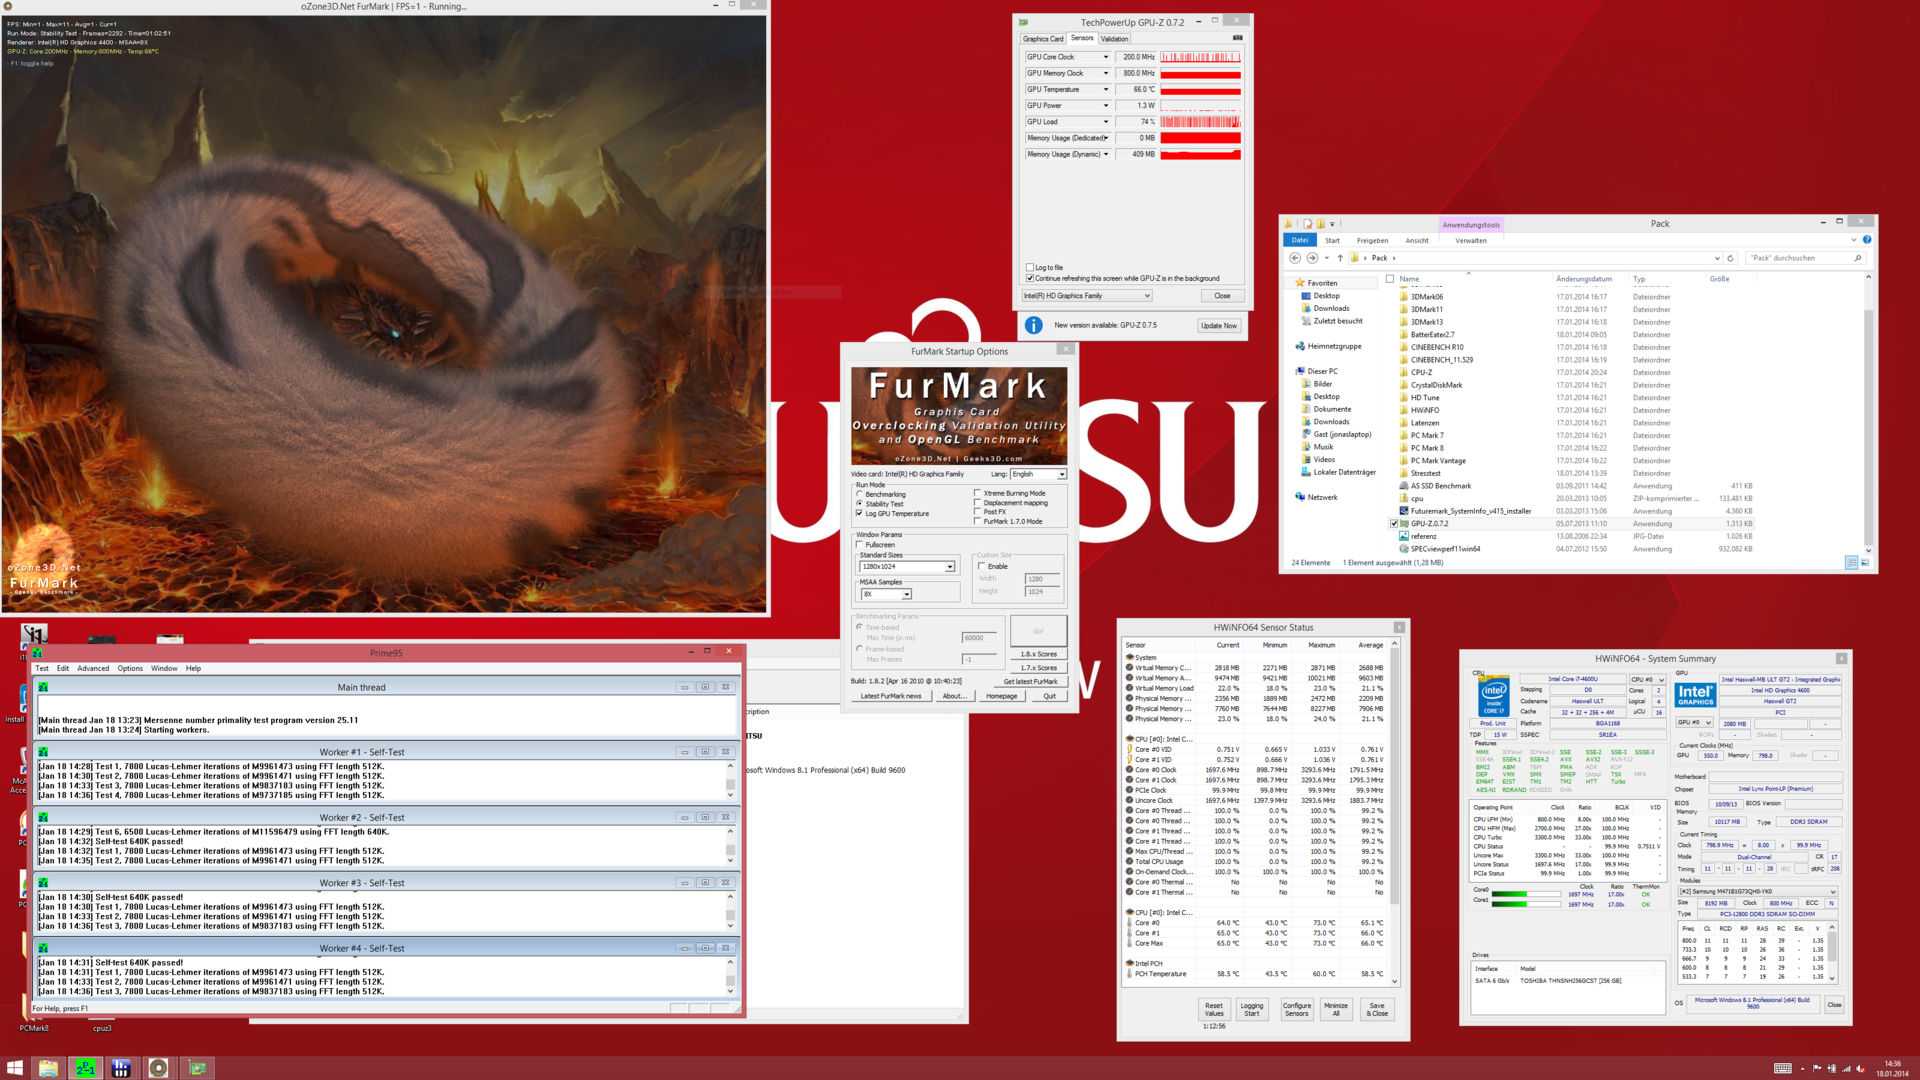1920x1080 pixels.
Task: Open Samsung memory module dropdown
Action: 1757,891
